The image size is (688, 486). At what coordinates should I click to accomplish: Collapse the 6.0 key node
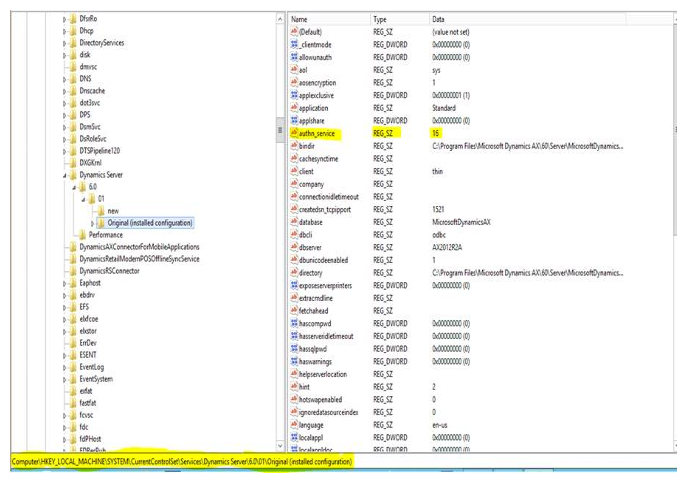[x=73, y=187]
